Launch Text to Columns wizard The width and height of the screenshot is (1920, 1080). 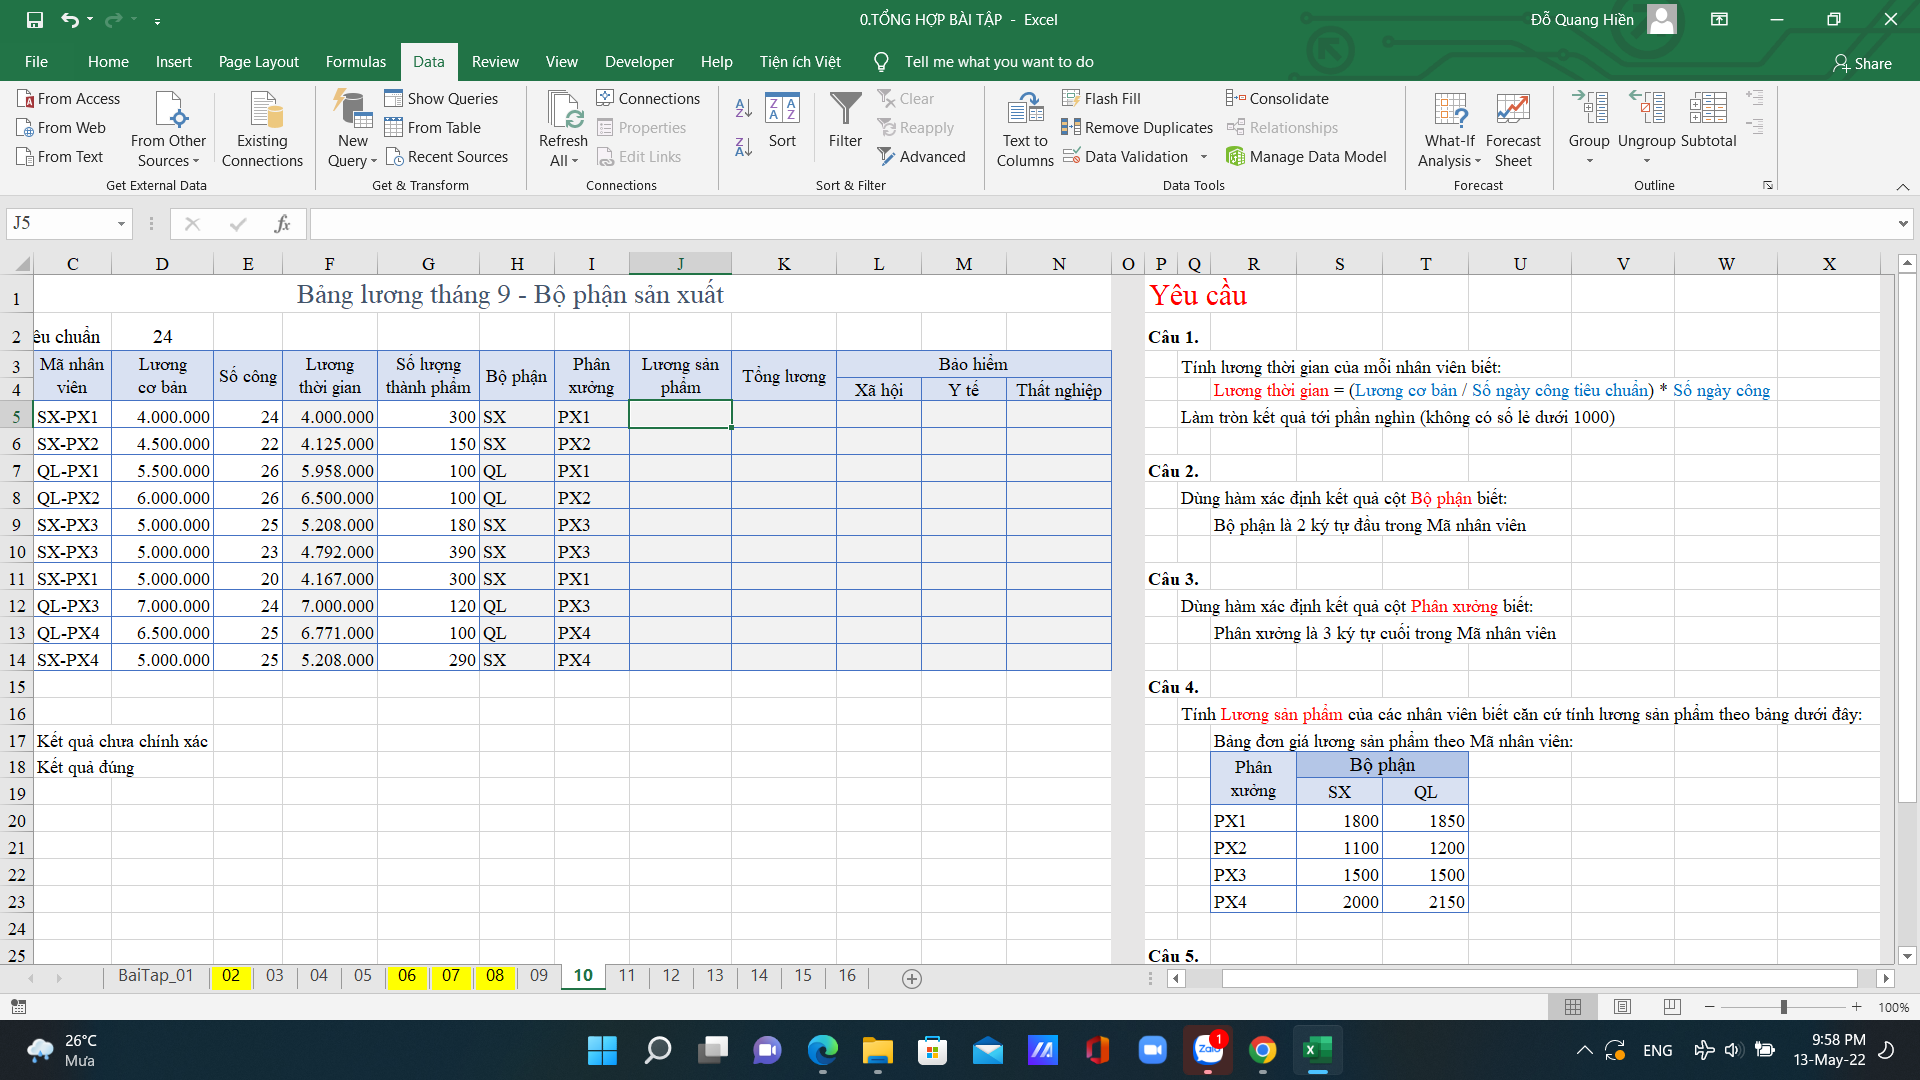(x=1025, y=128)
